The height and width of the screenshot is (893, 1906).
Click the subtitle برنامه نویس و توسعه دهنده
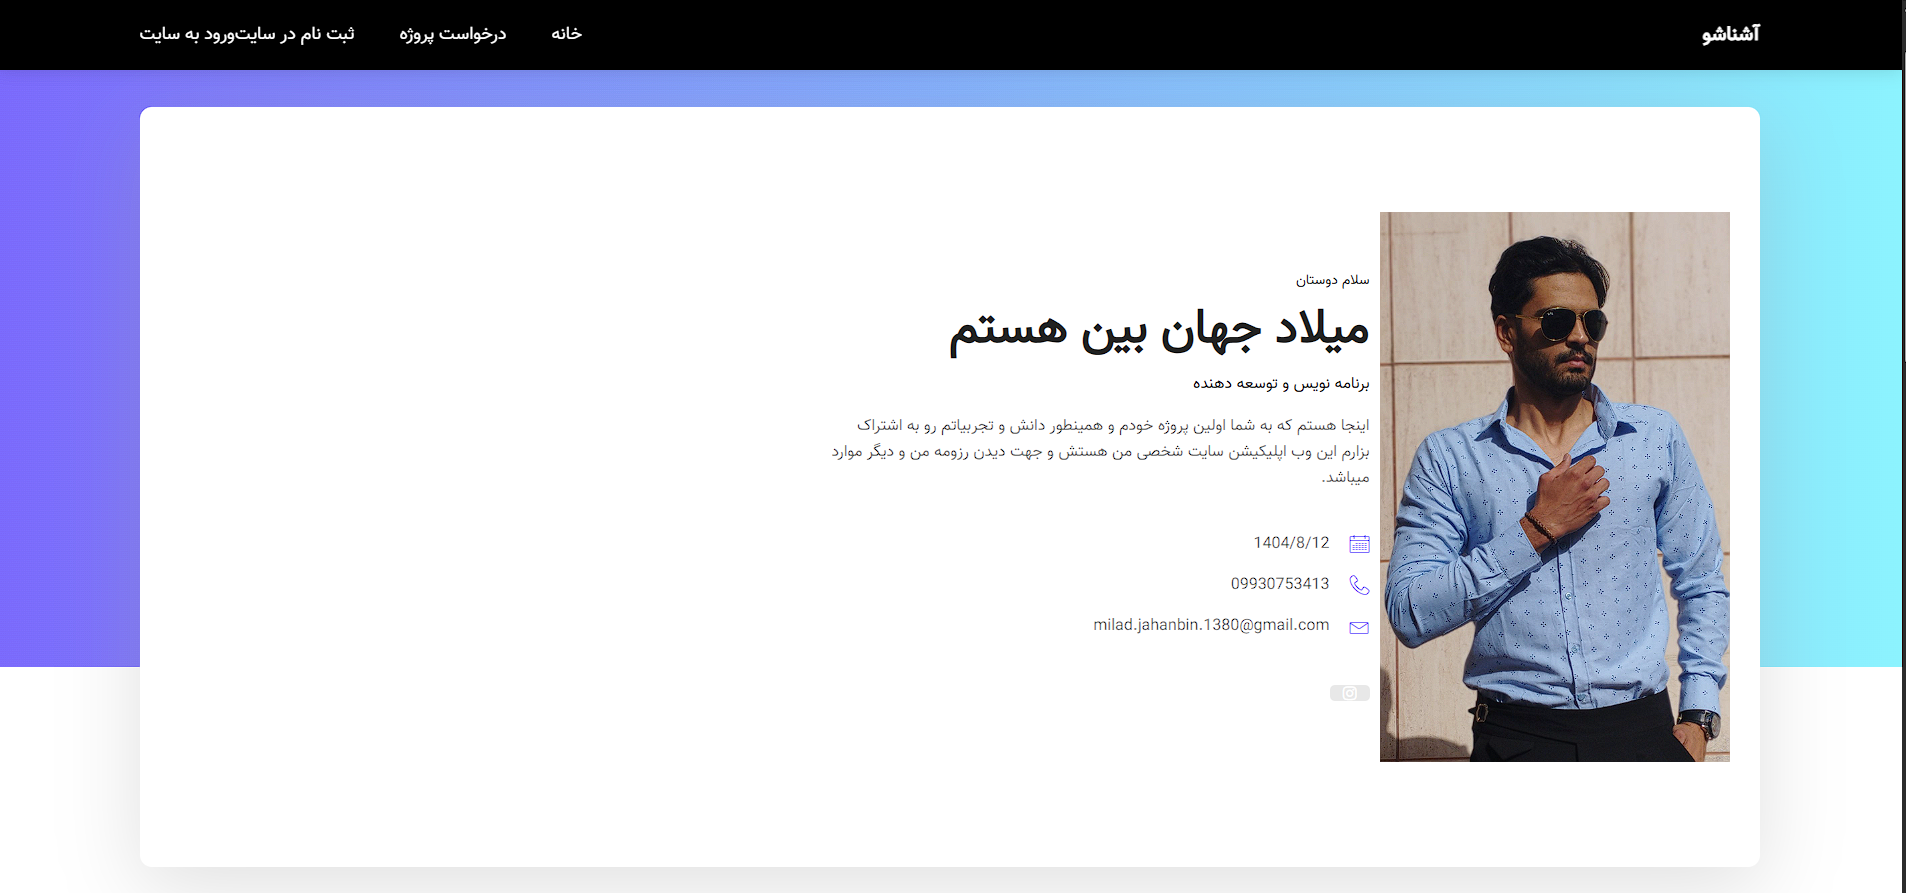(x=1280, y=383)
